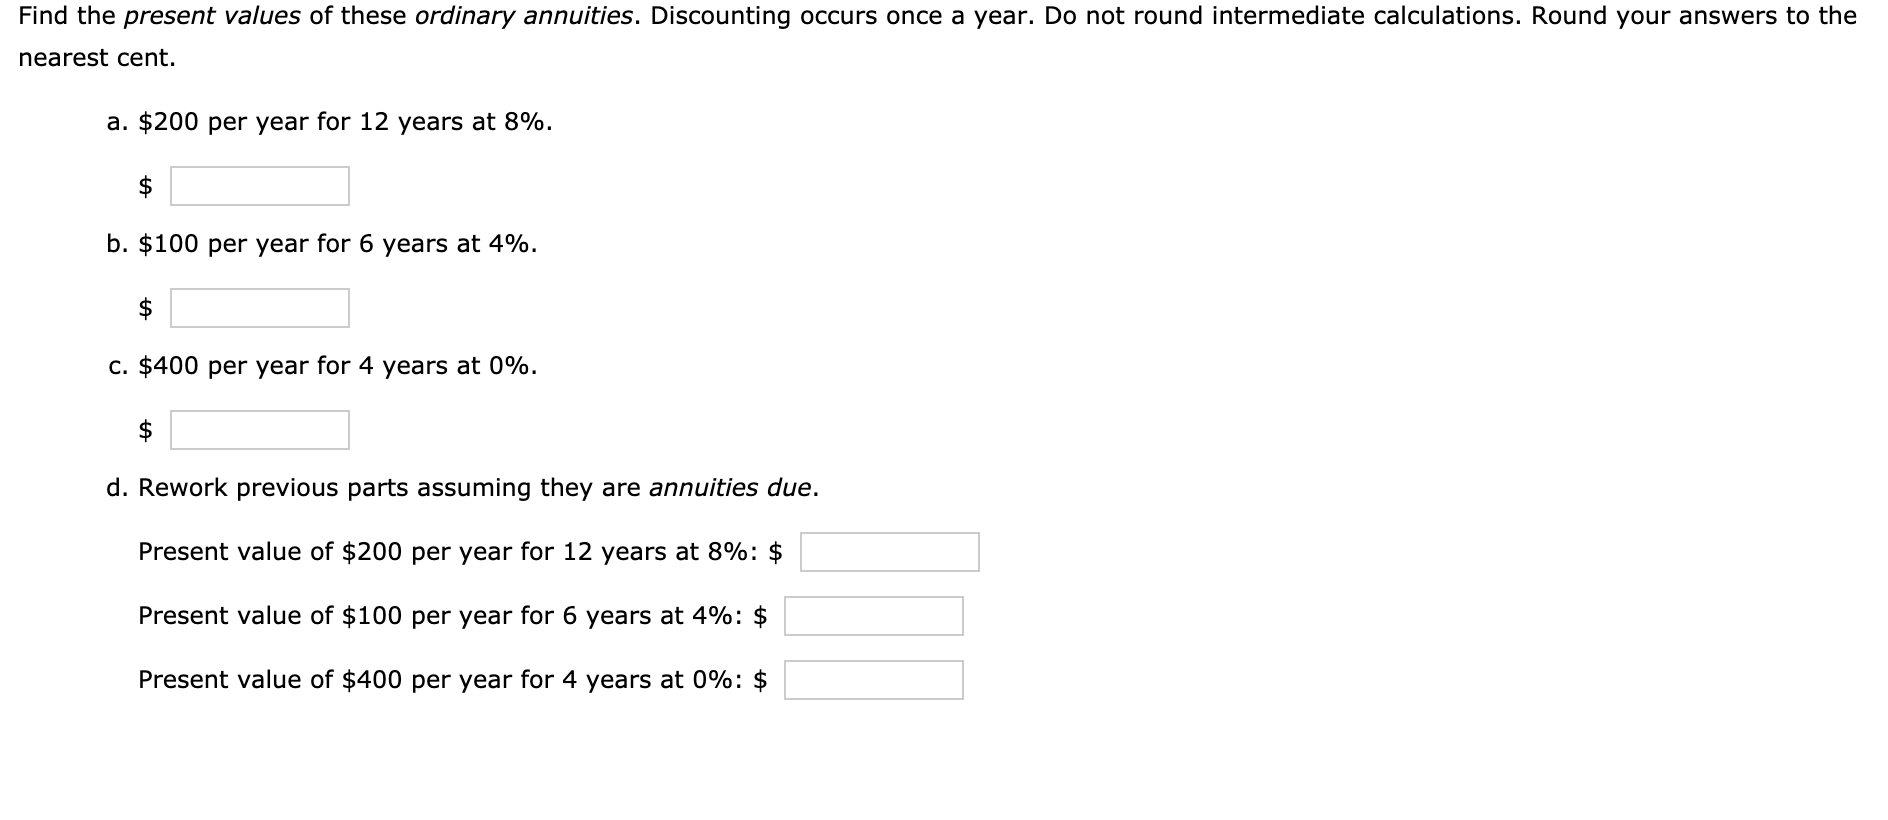
Task: Click the 'nearest cent.' text
Action: click(x=97, y=58)
